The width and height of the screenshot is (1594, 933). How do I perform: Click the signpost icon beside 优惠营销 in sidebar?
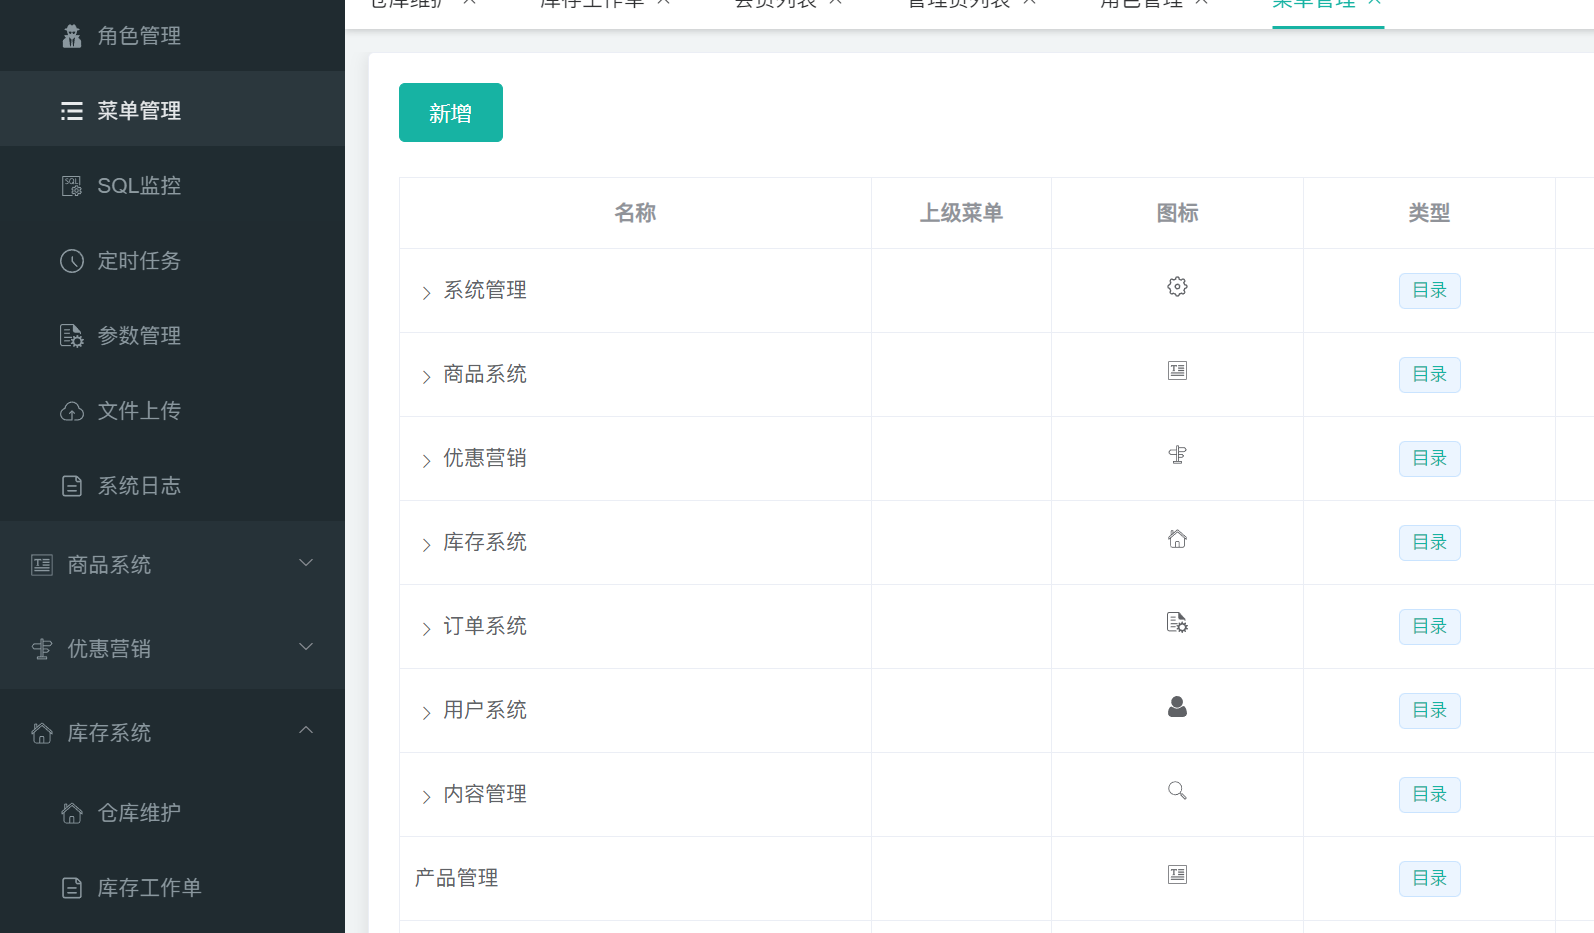42,649
